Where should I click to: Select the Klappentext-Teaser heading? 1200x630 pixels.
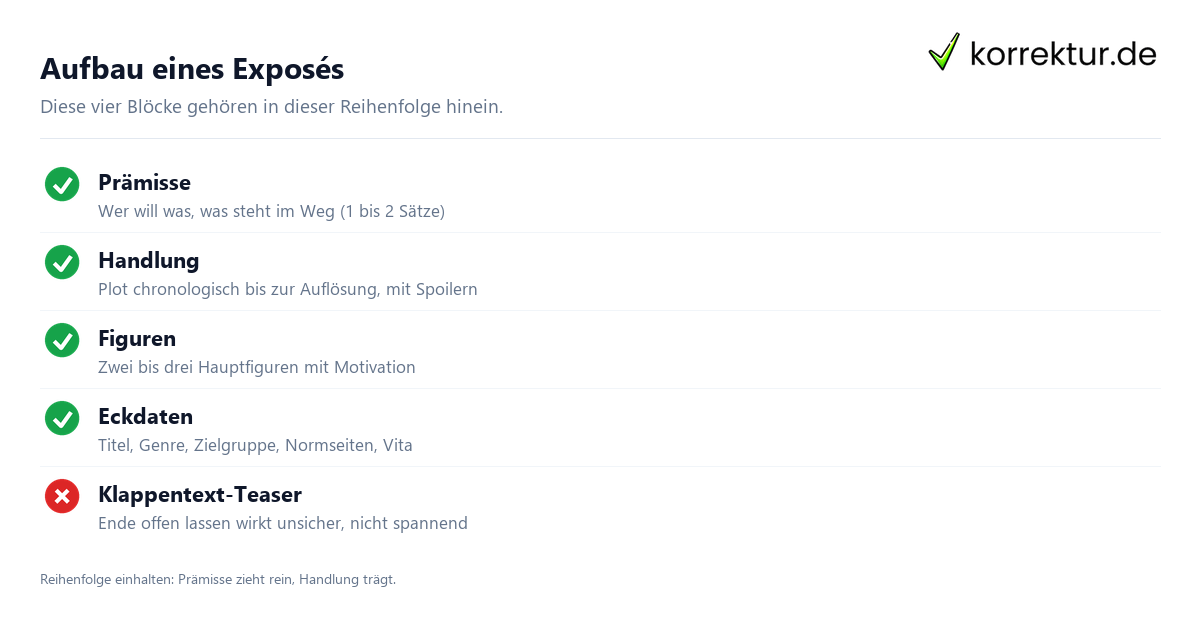(200, 495)
